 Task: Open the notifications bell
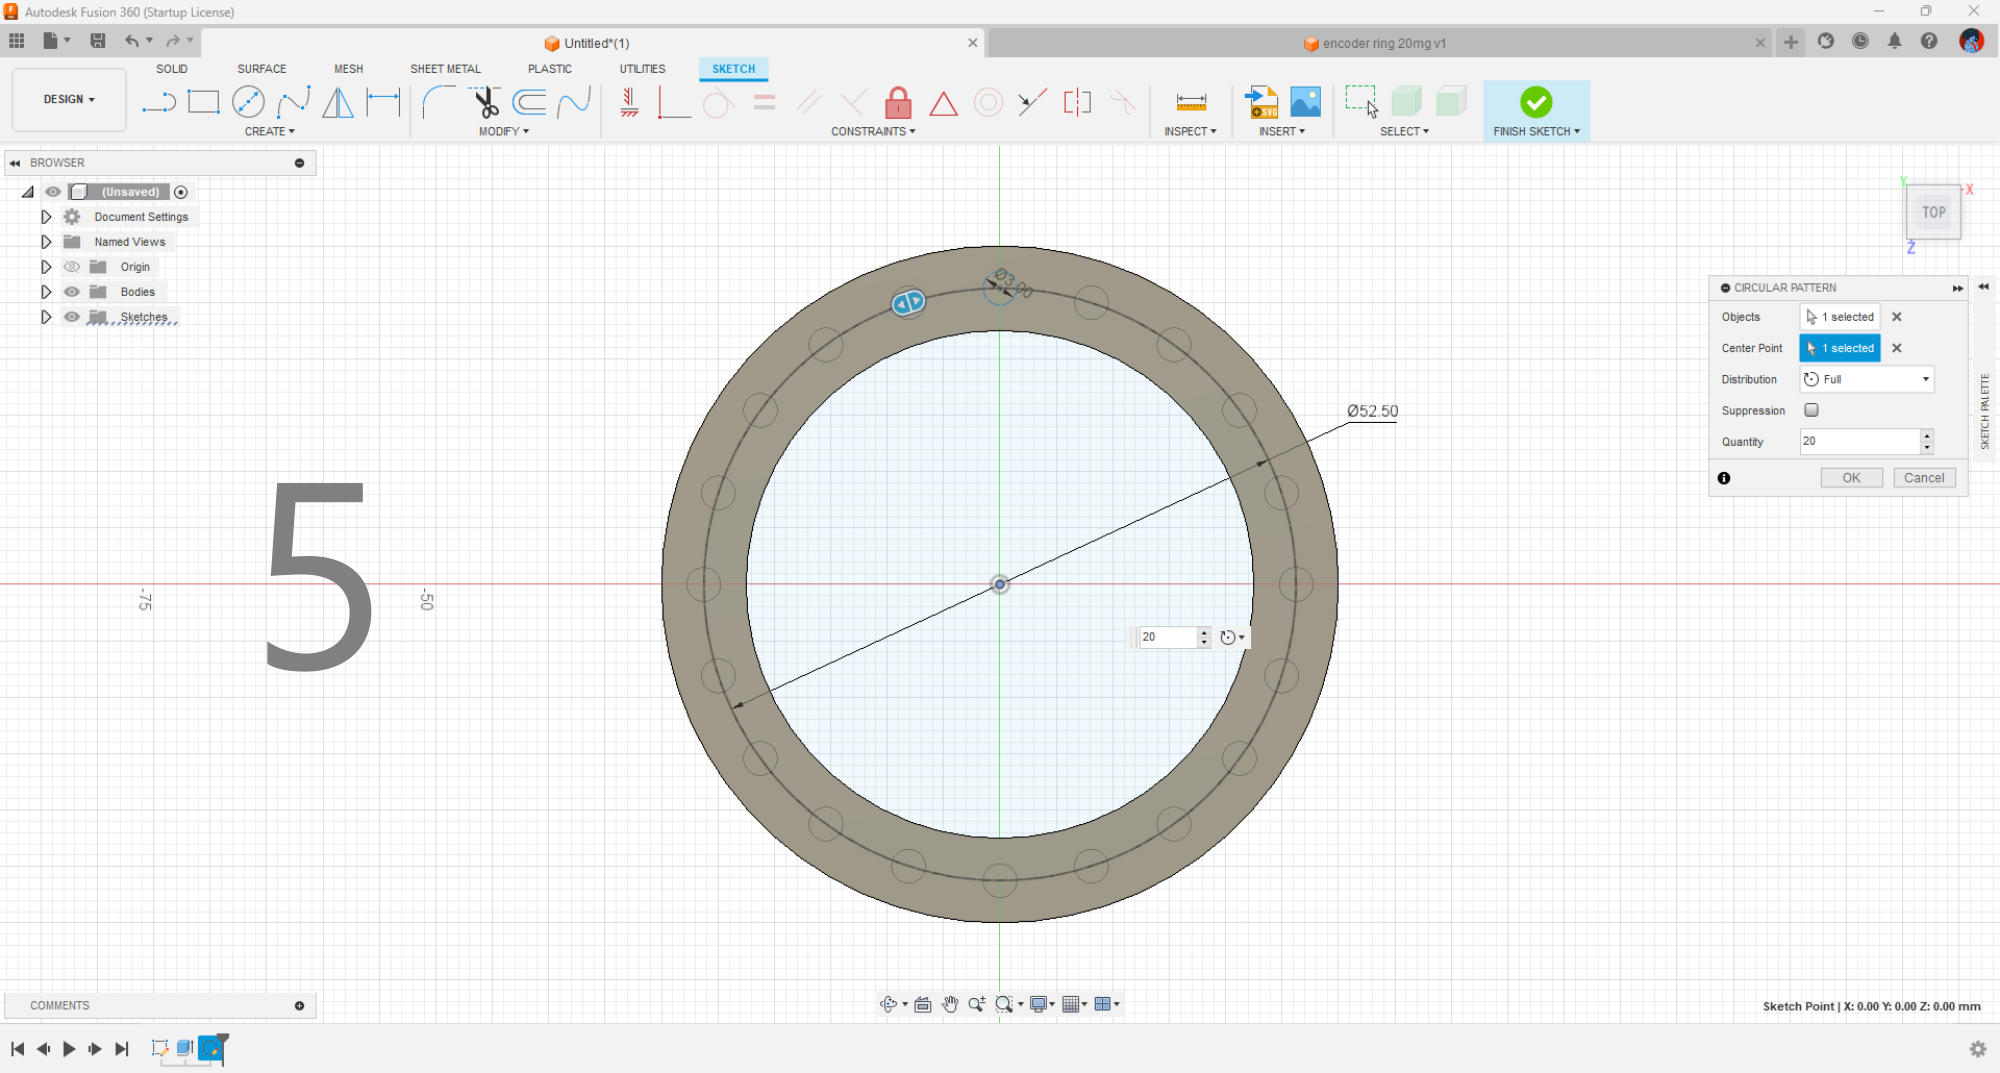[x=1895, y=41]
